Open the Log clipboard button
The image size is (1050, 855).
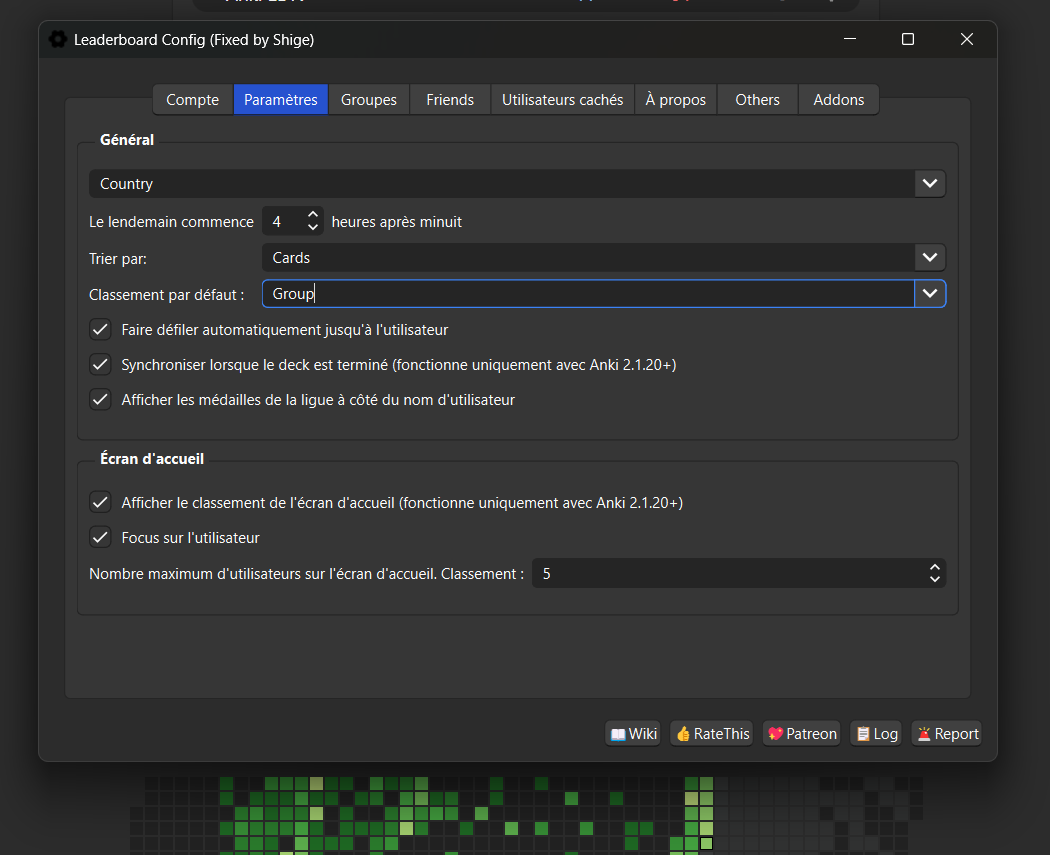pos(875,734)
